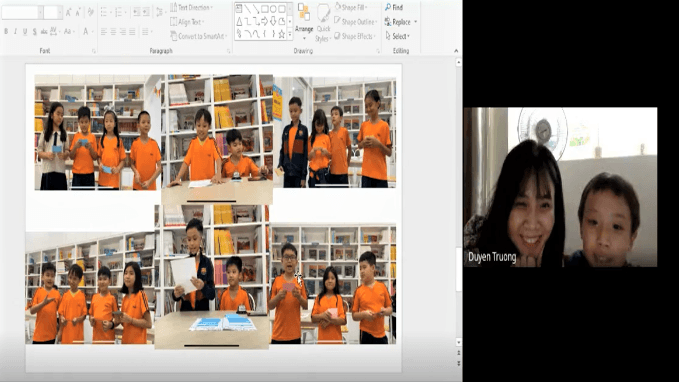Click the slide scrollbar down arrow
Image resolution: width=679 pixels, height=382 pixels.
pos(459,342)
